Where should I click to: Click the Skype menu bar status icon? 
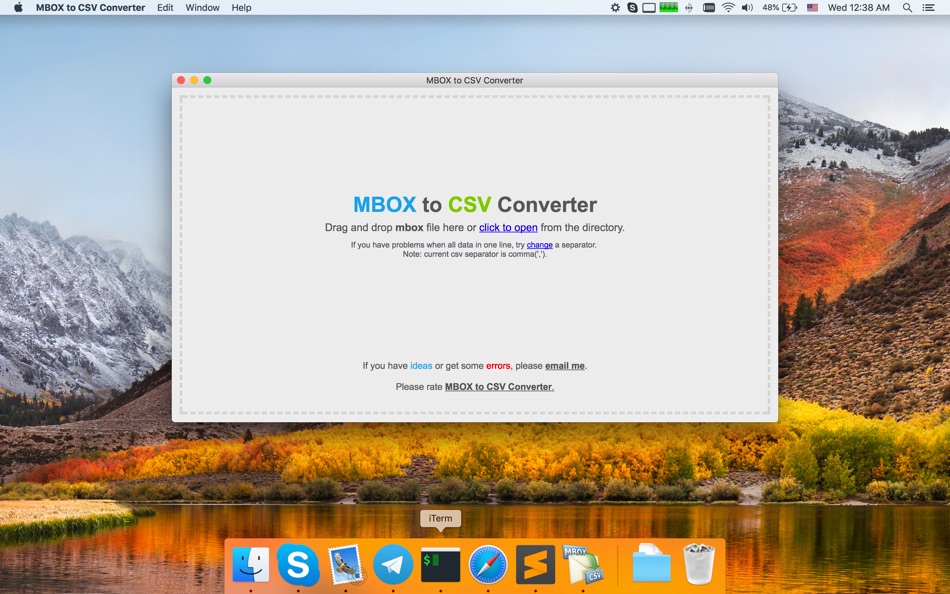pyautogui.click(x=632, y=7)
